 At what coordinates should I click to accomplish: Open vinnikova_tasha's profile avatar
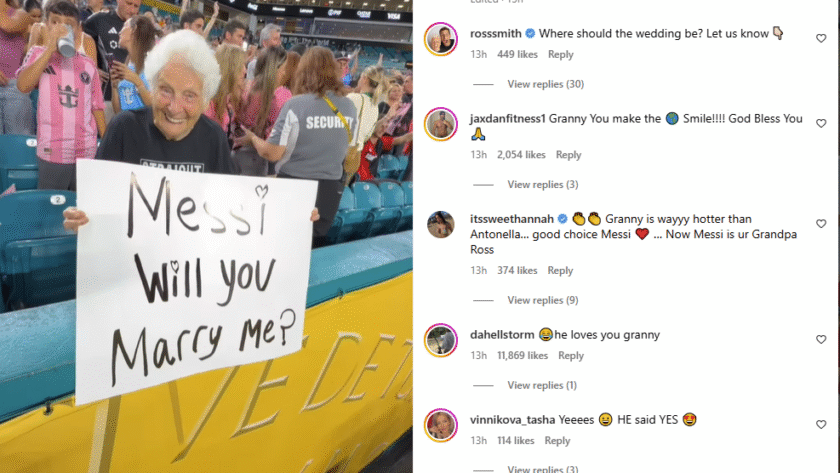pyautogui.click(x=441, y=425)
